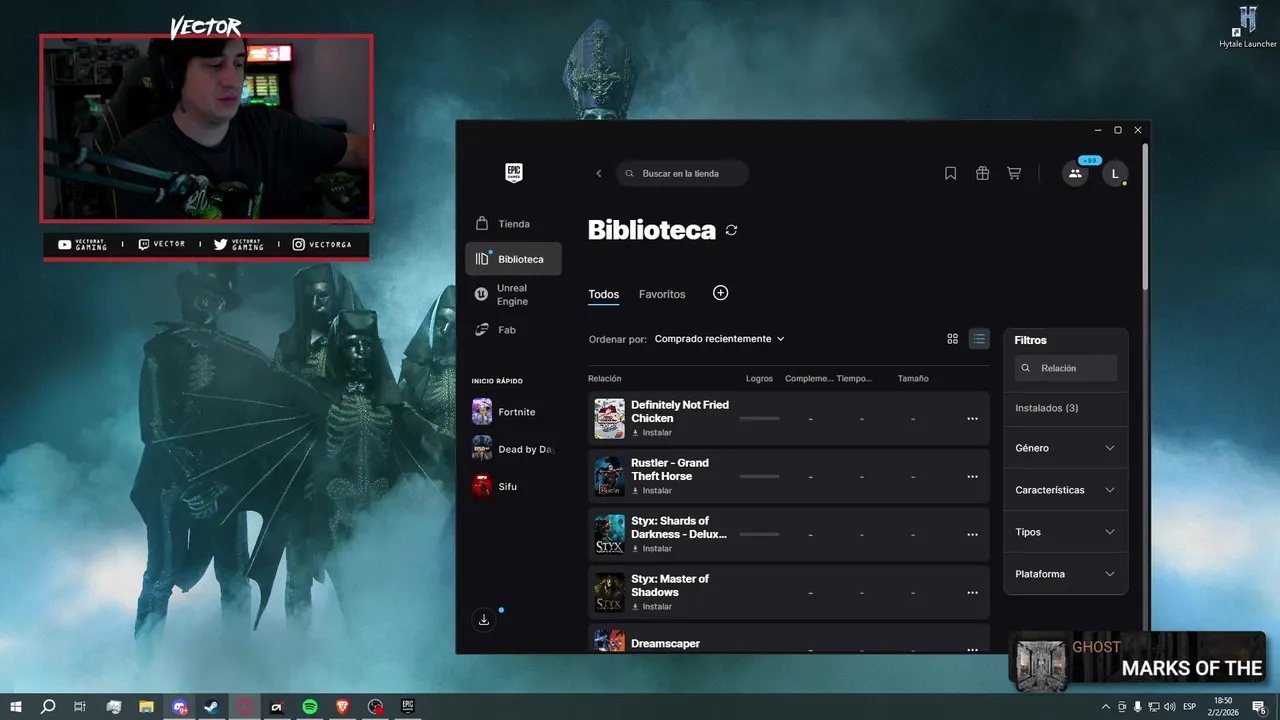Install Rustler - Grand Theft Horse
Screen dimensions: 1280x720
tap(652, 491)
